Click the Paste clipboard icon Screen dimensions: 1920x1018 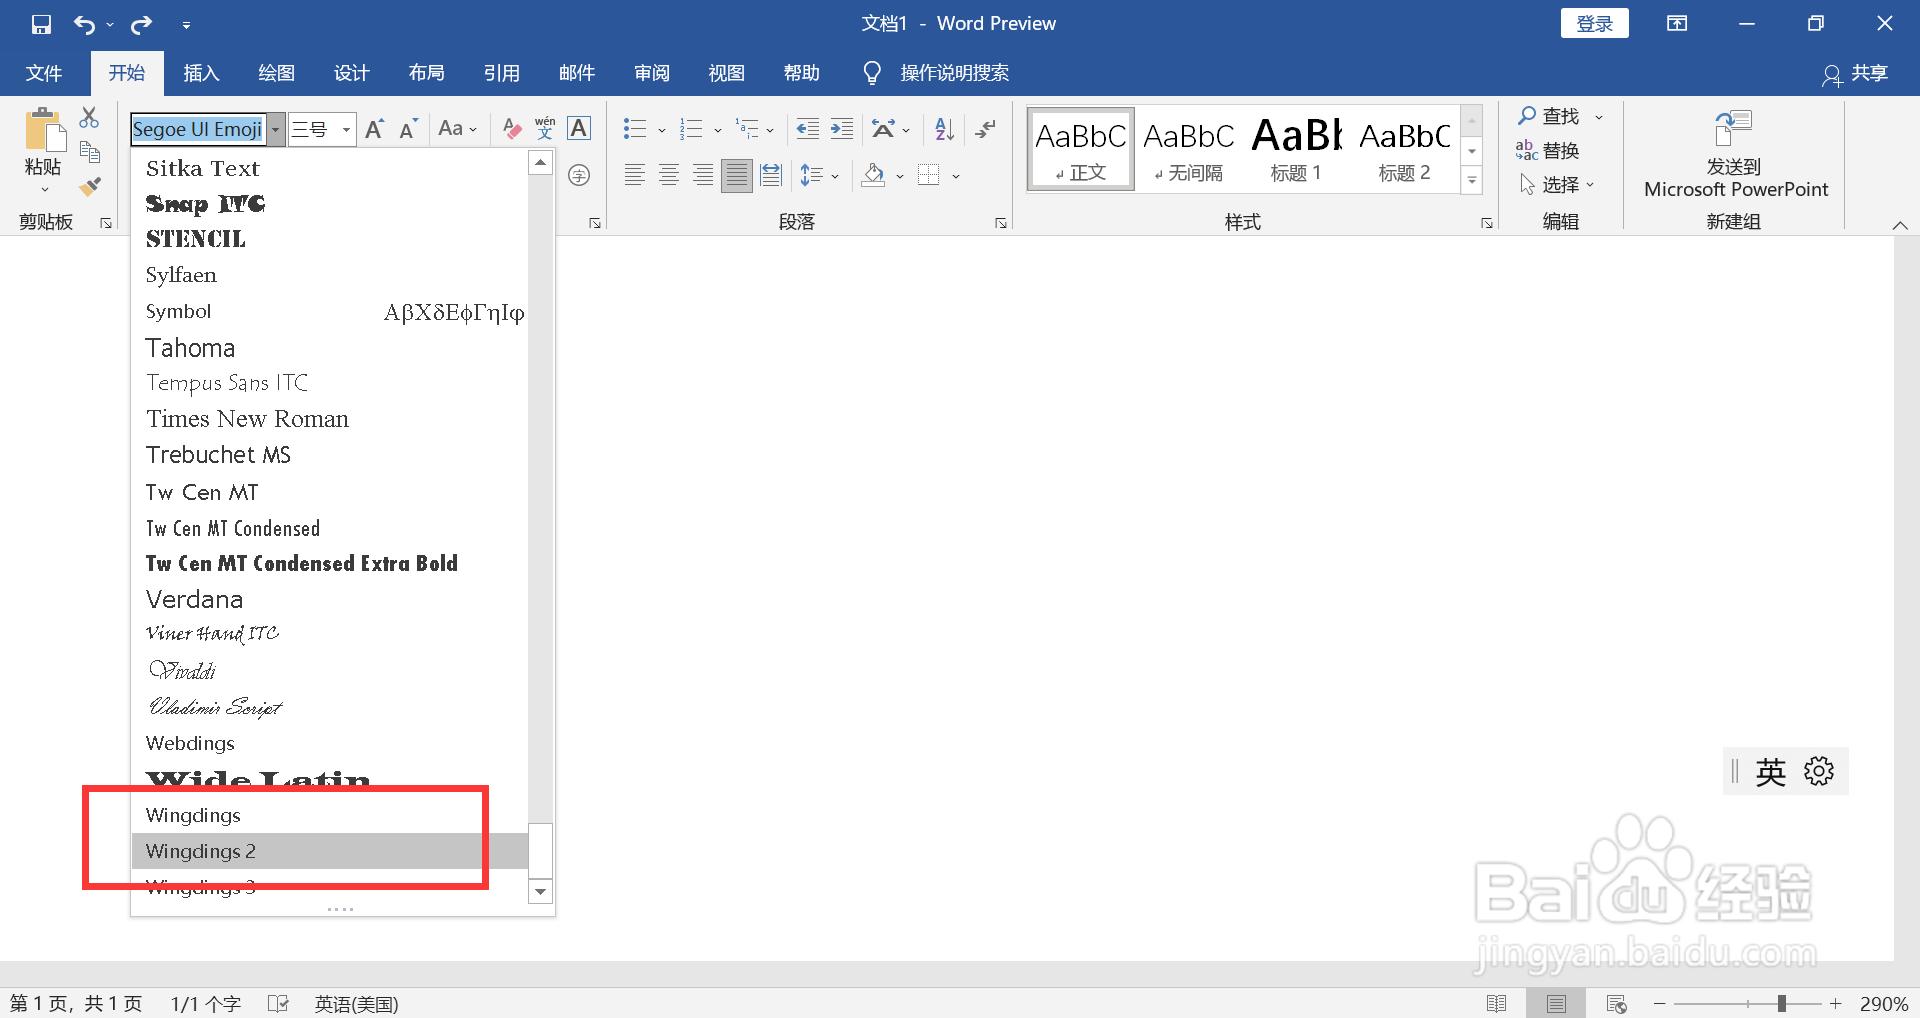(44, 131)
